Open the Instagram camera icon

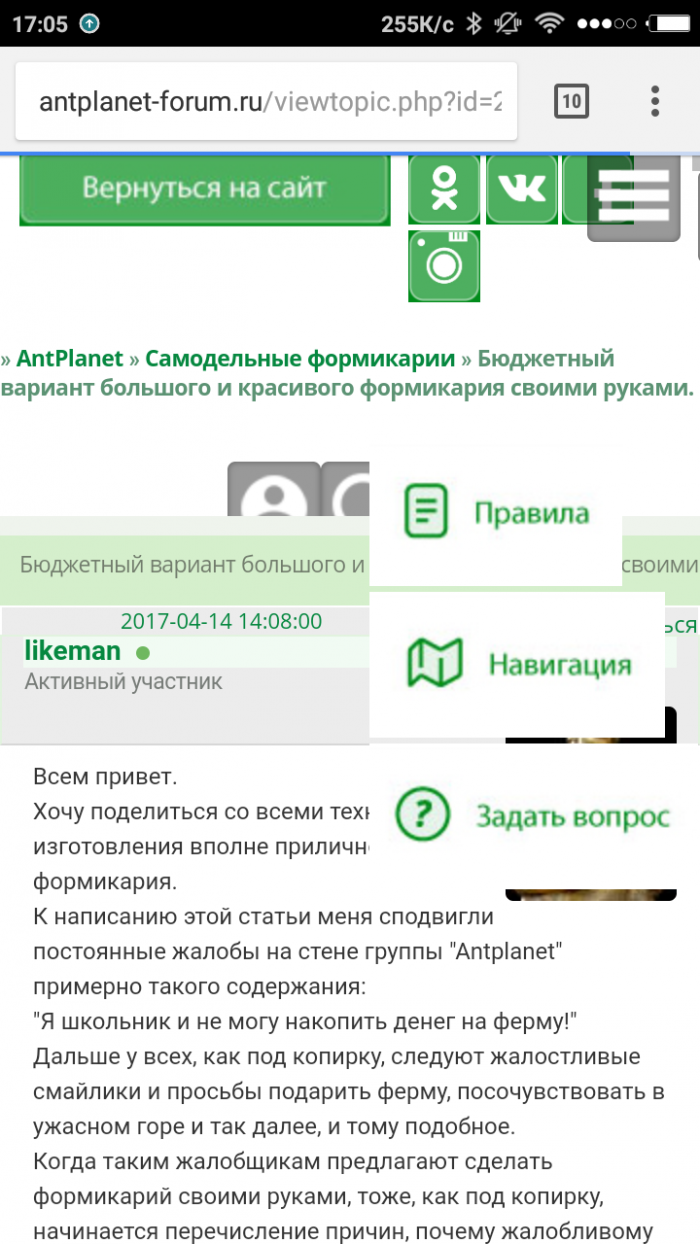(x=444, y=265)
